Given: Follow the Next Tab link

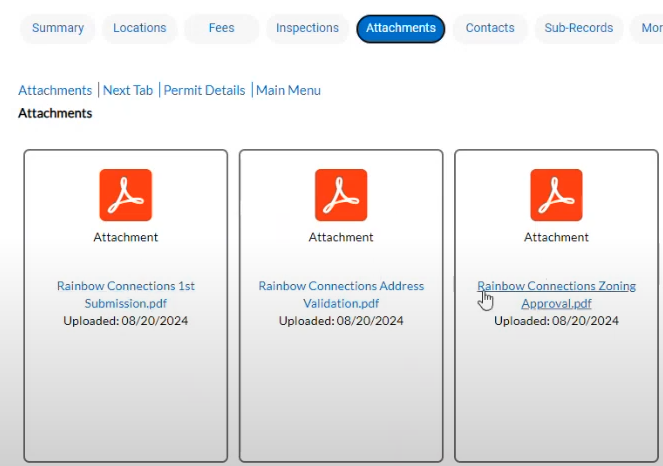Looking at the screenshot, I should pos(128,90).
